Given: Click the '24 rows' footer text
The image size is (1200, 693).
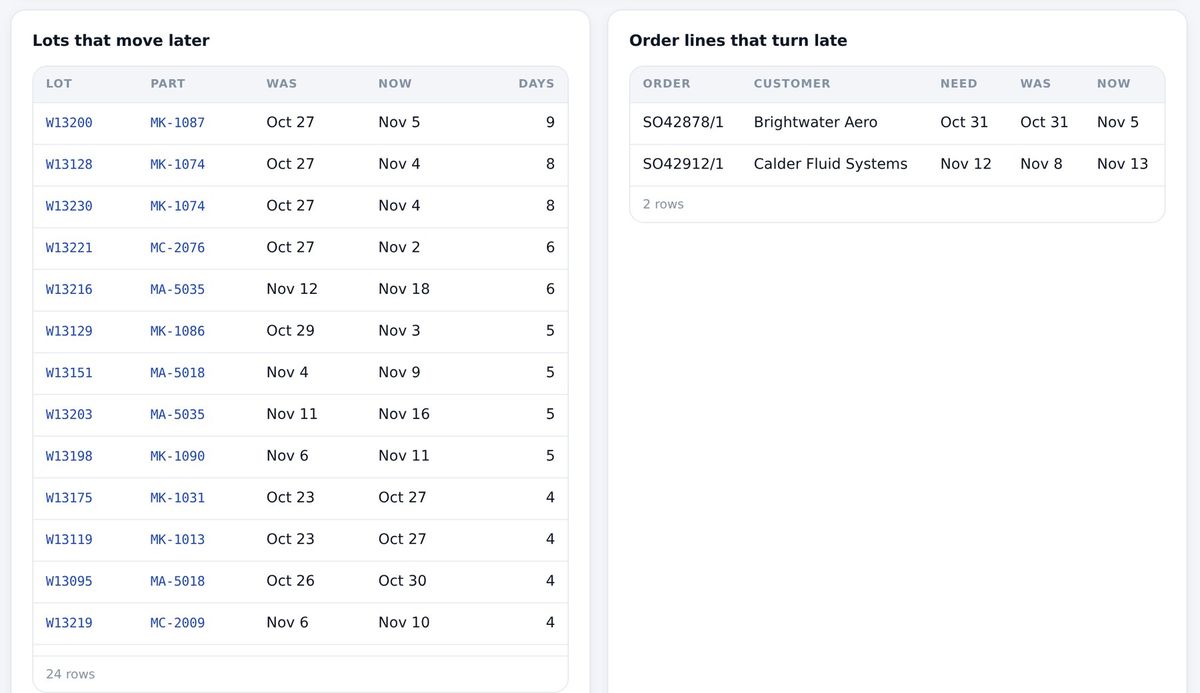Looking at the screenshot, I should [70, 674].
